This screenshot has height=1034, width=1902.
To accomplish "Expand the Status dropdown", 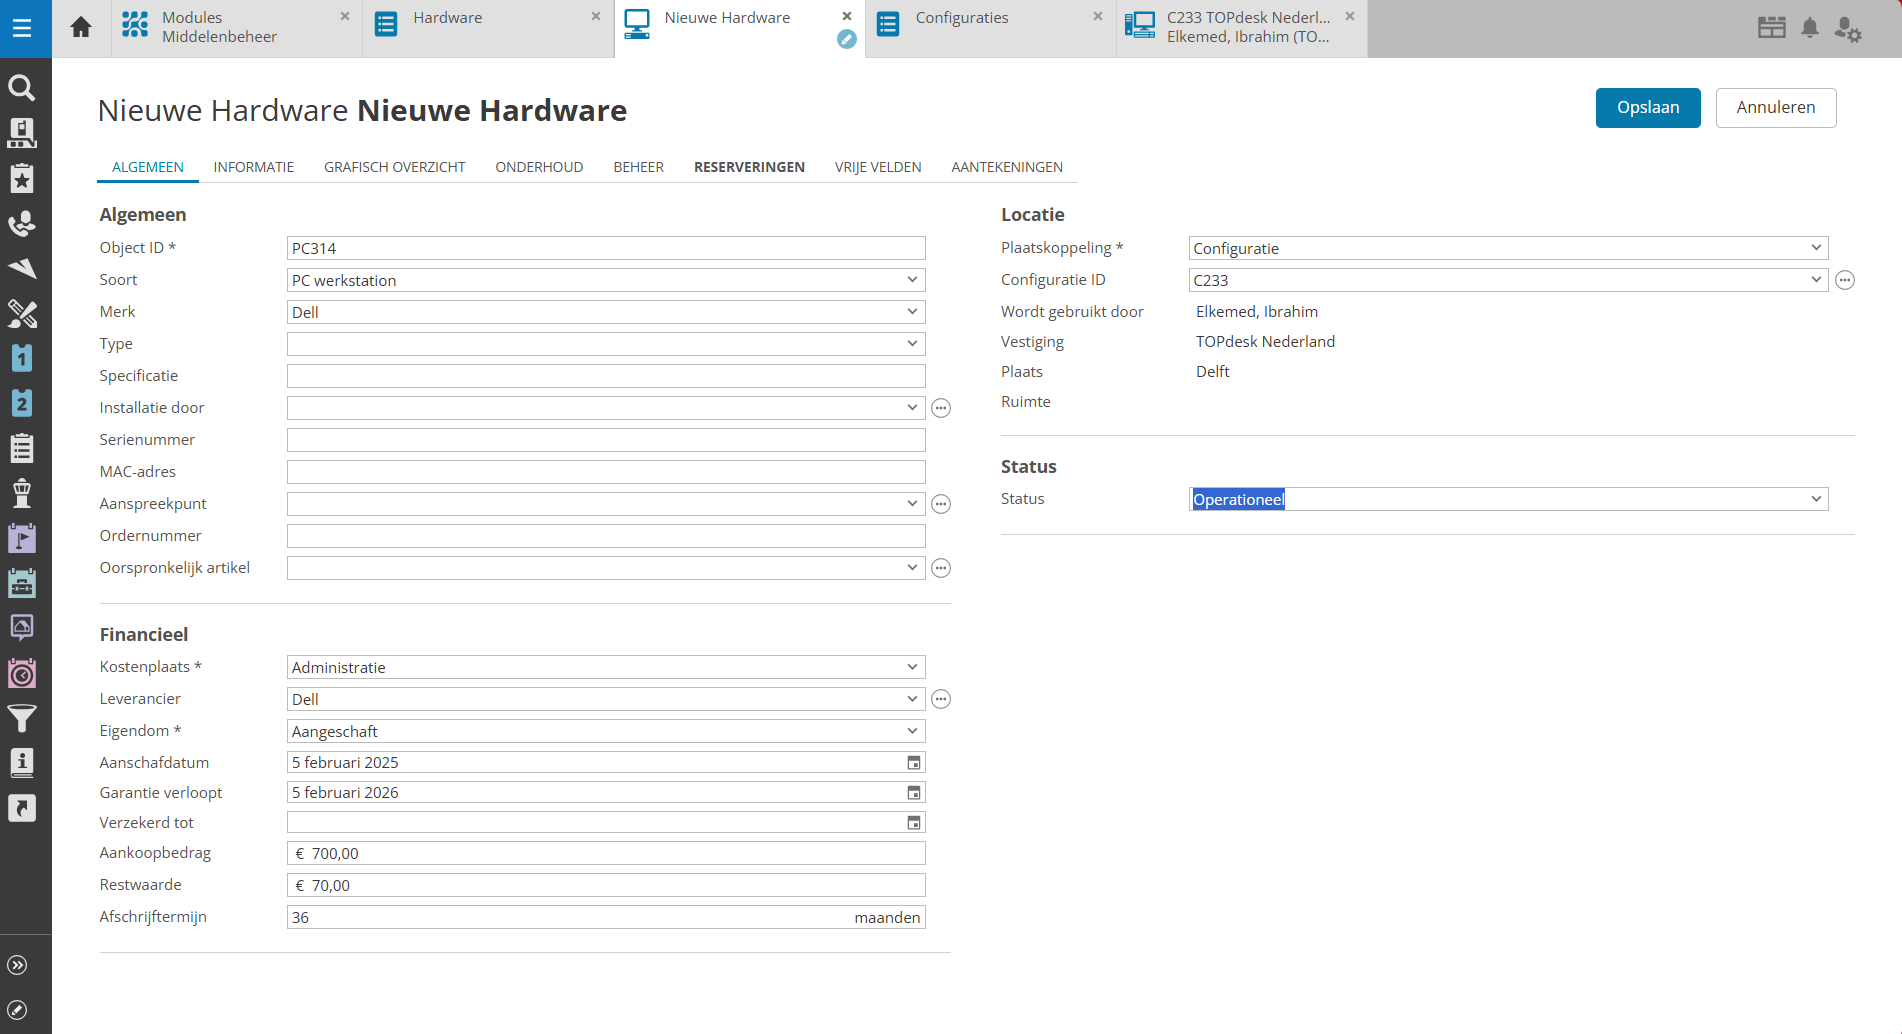I will [x=1816, y=499].
